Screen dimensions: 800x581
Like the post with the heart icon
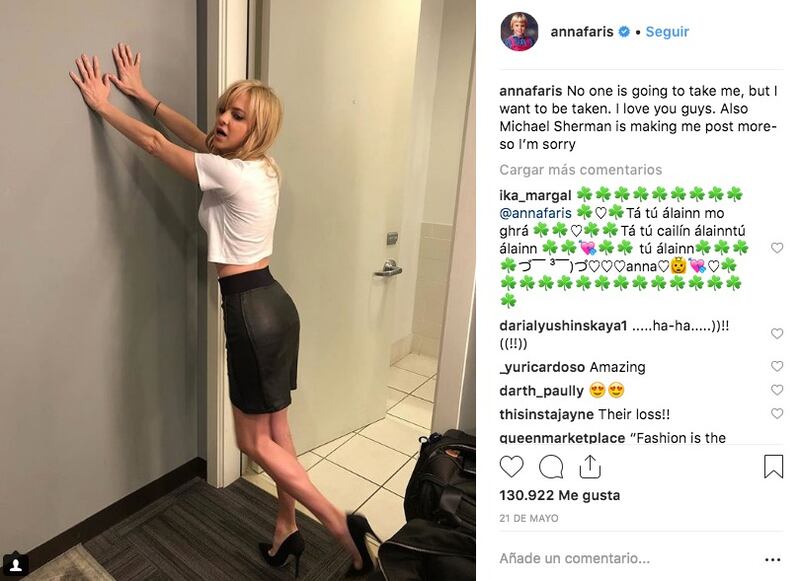pos(511,466)
